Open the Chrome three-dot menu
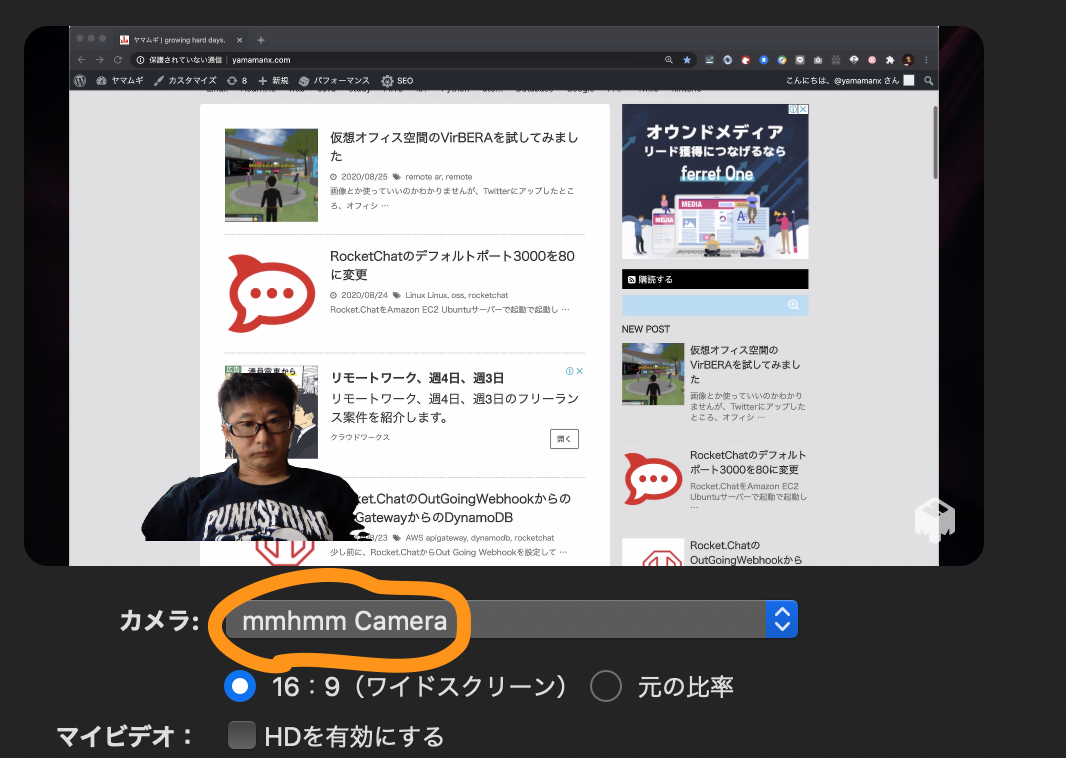The image size is (1066, 758). point(926,60)
